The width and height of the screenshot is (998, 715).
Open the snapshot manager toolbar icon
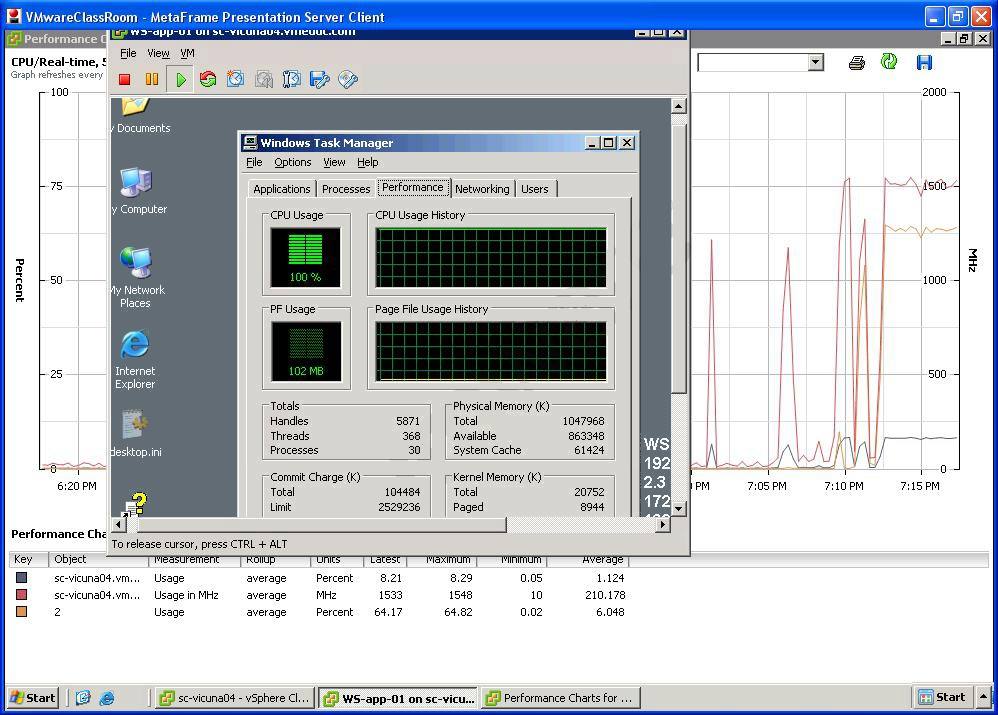point(292,80)
